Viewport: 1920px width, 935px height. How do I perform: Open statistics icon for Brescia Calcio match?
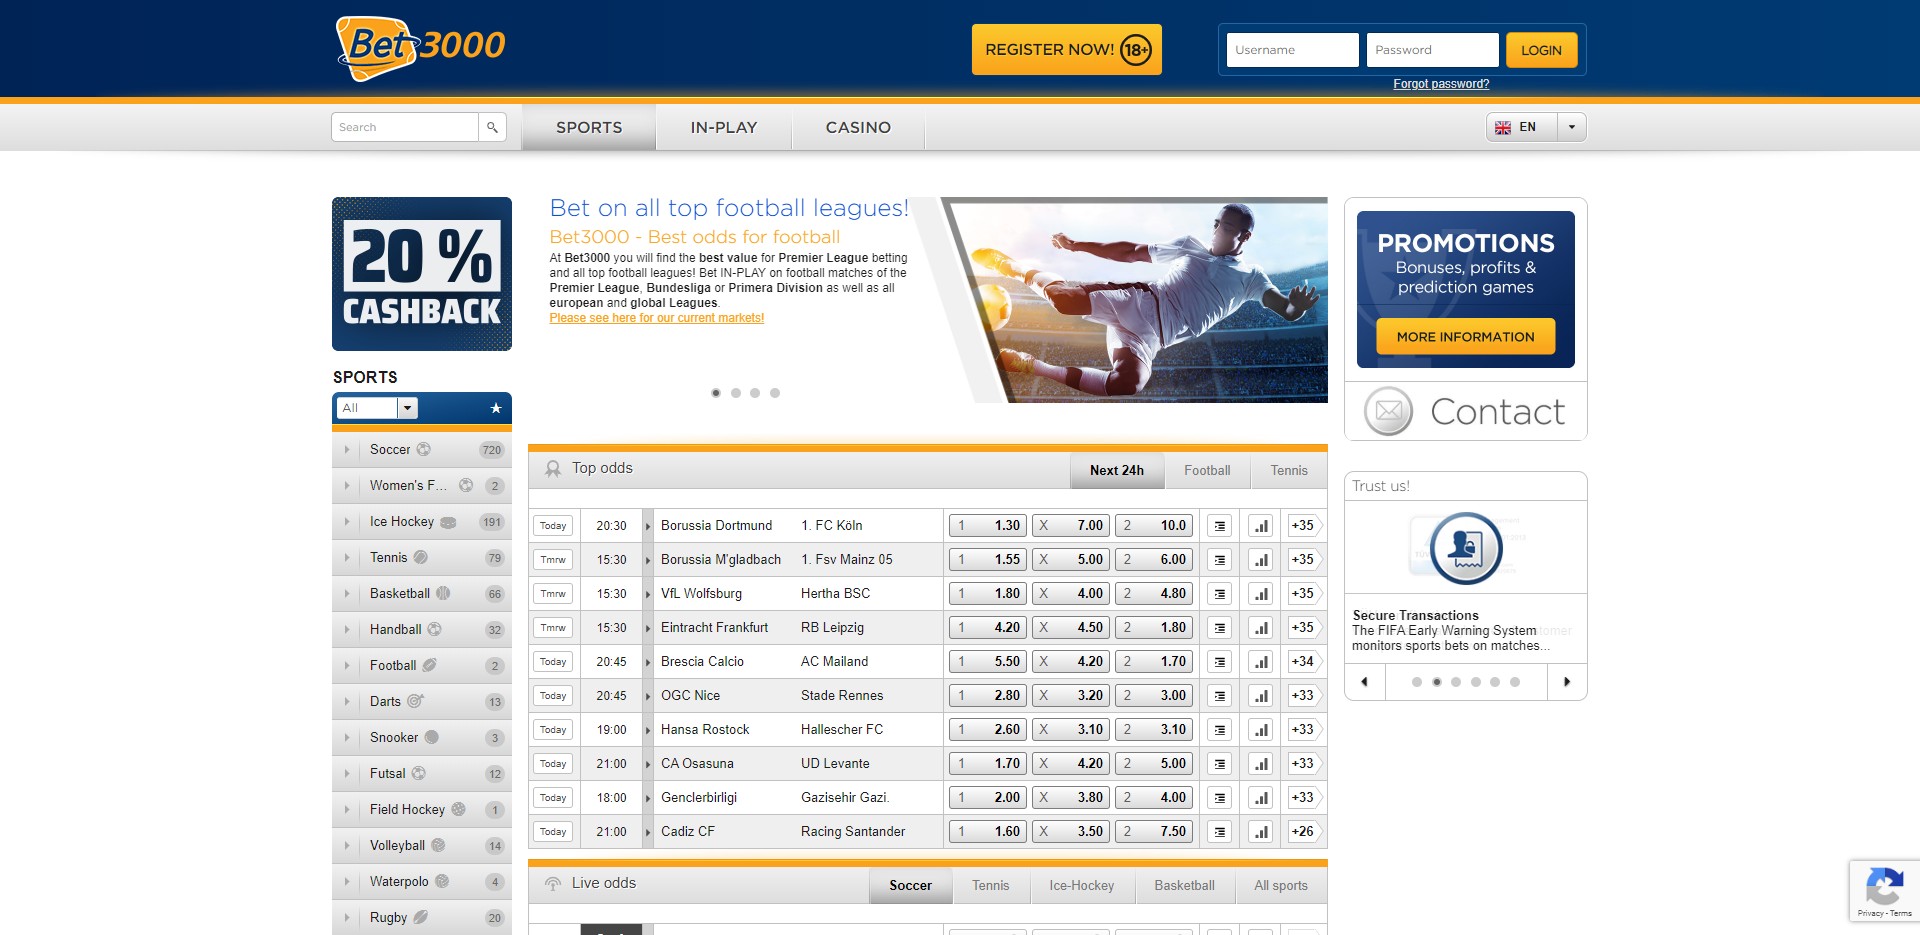(1260, 662)
